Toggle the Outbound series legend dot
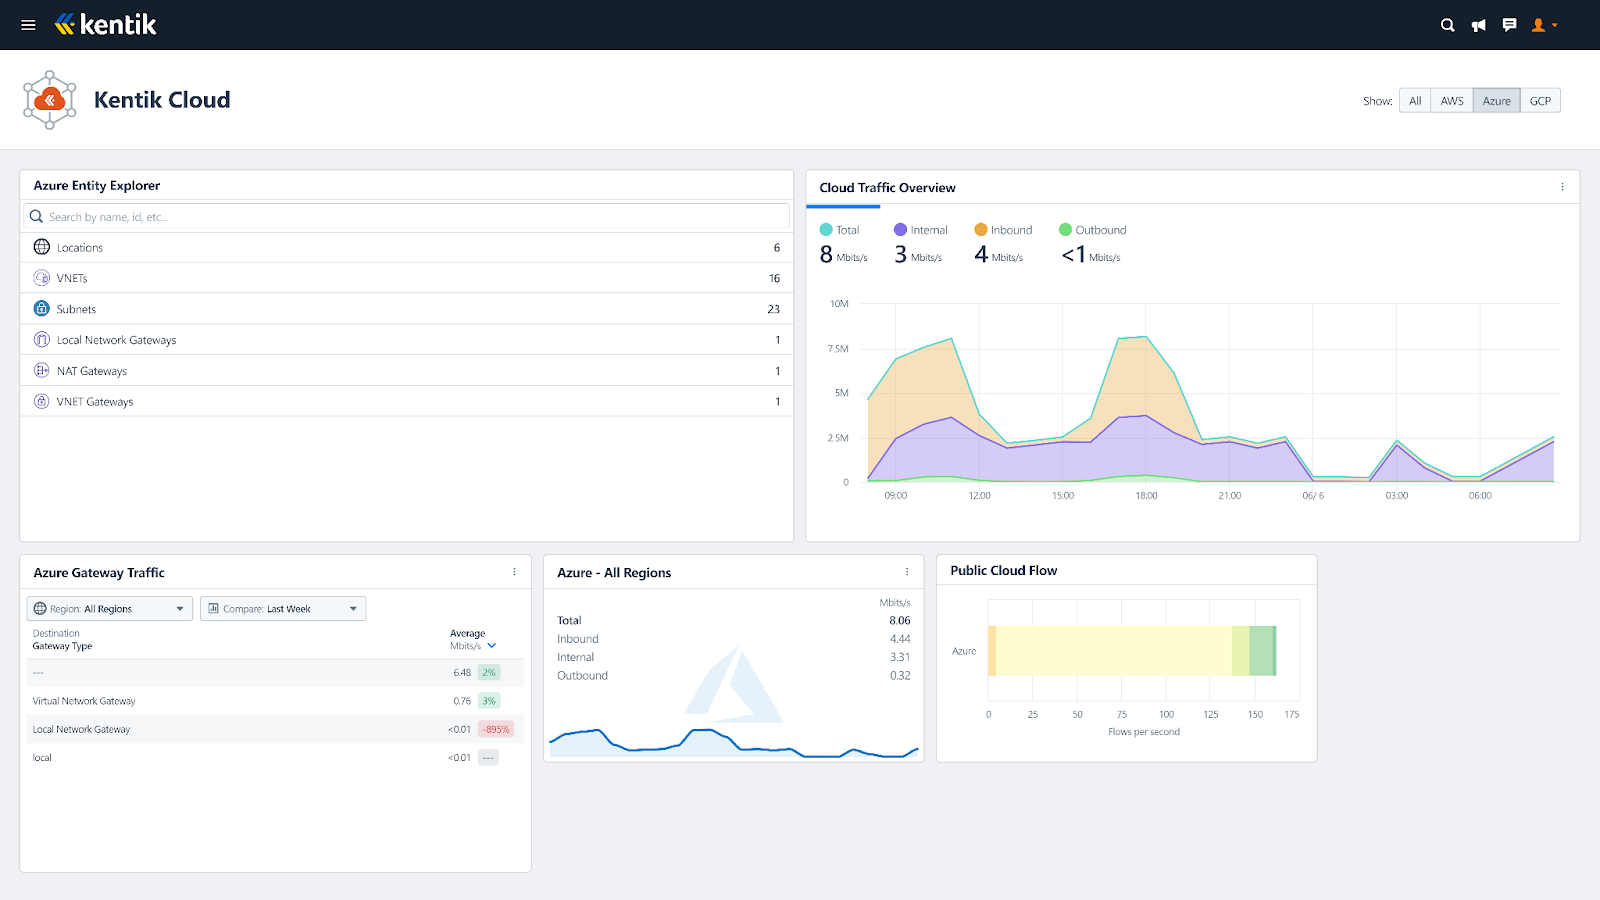 click(x=1065, y=230)
